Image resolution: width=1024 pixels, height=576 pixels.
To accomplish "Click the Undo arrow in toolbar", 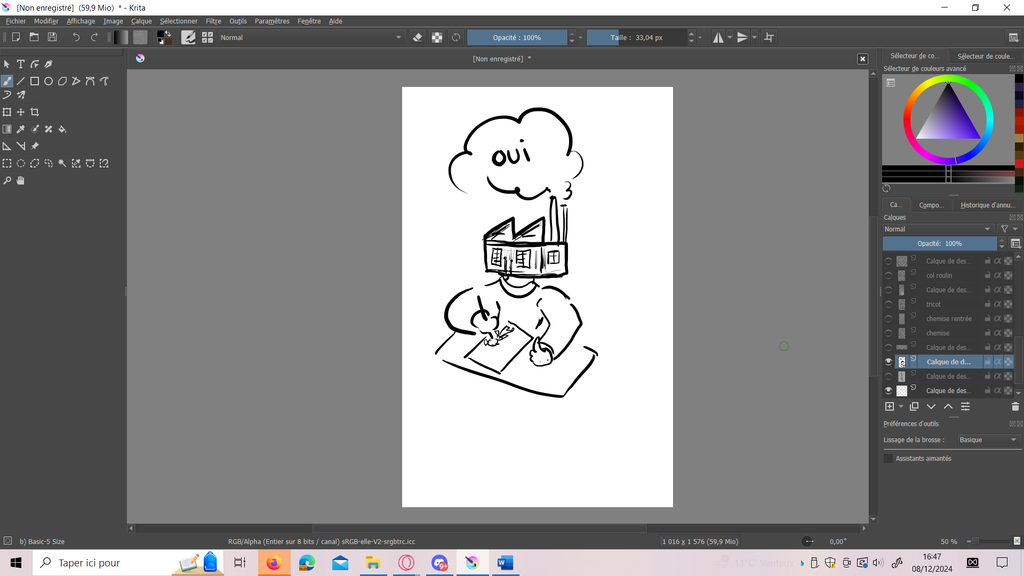I will (76, 37).
